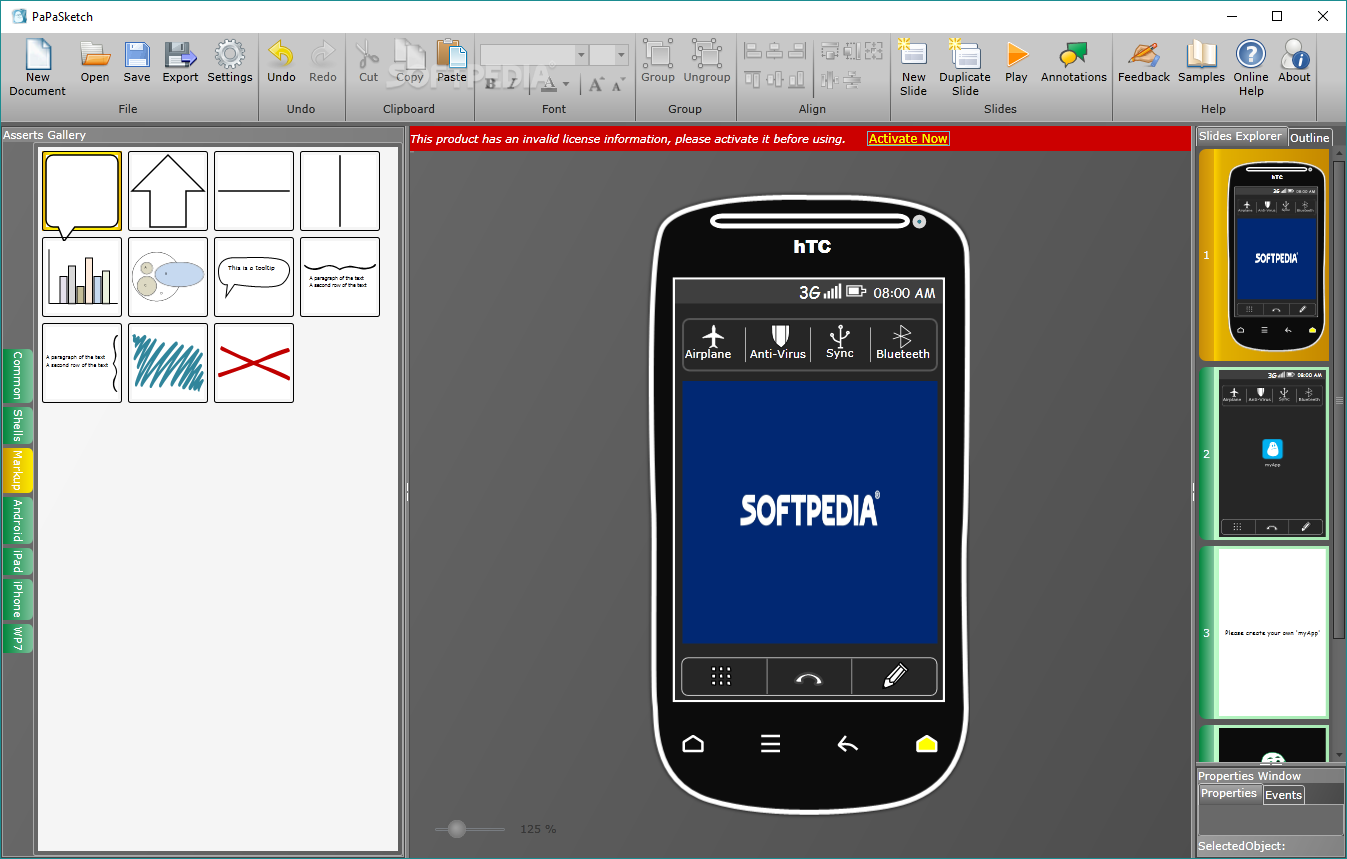The width and height of the screenshot is (1347, 859).
Task: Switch to the Common gallery tab
Action: click(x=18, y=376)
